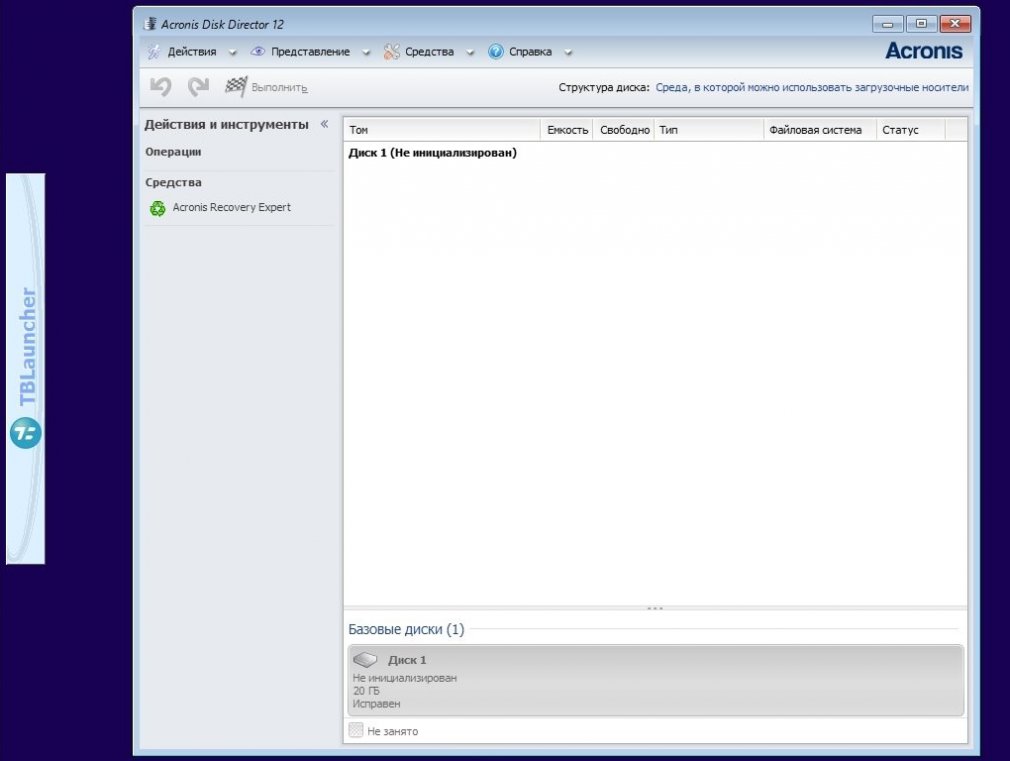Sort by the Тип column header
1010x761 pixels.
pyautogui.click(x=709, y=130)
